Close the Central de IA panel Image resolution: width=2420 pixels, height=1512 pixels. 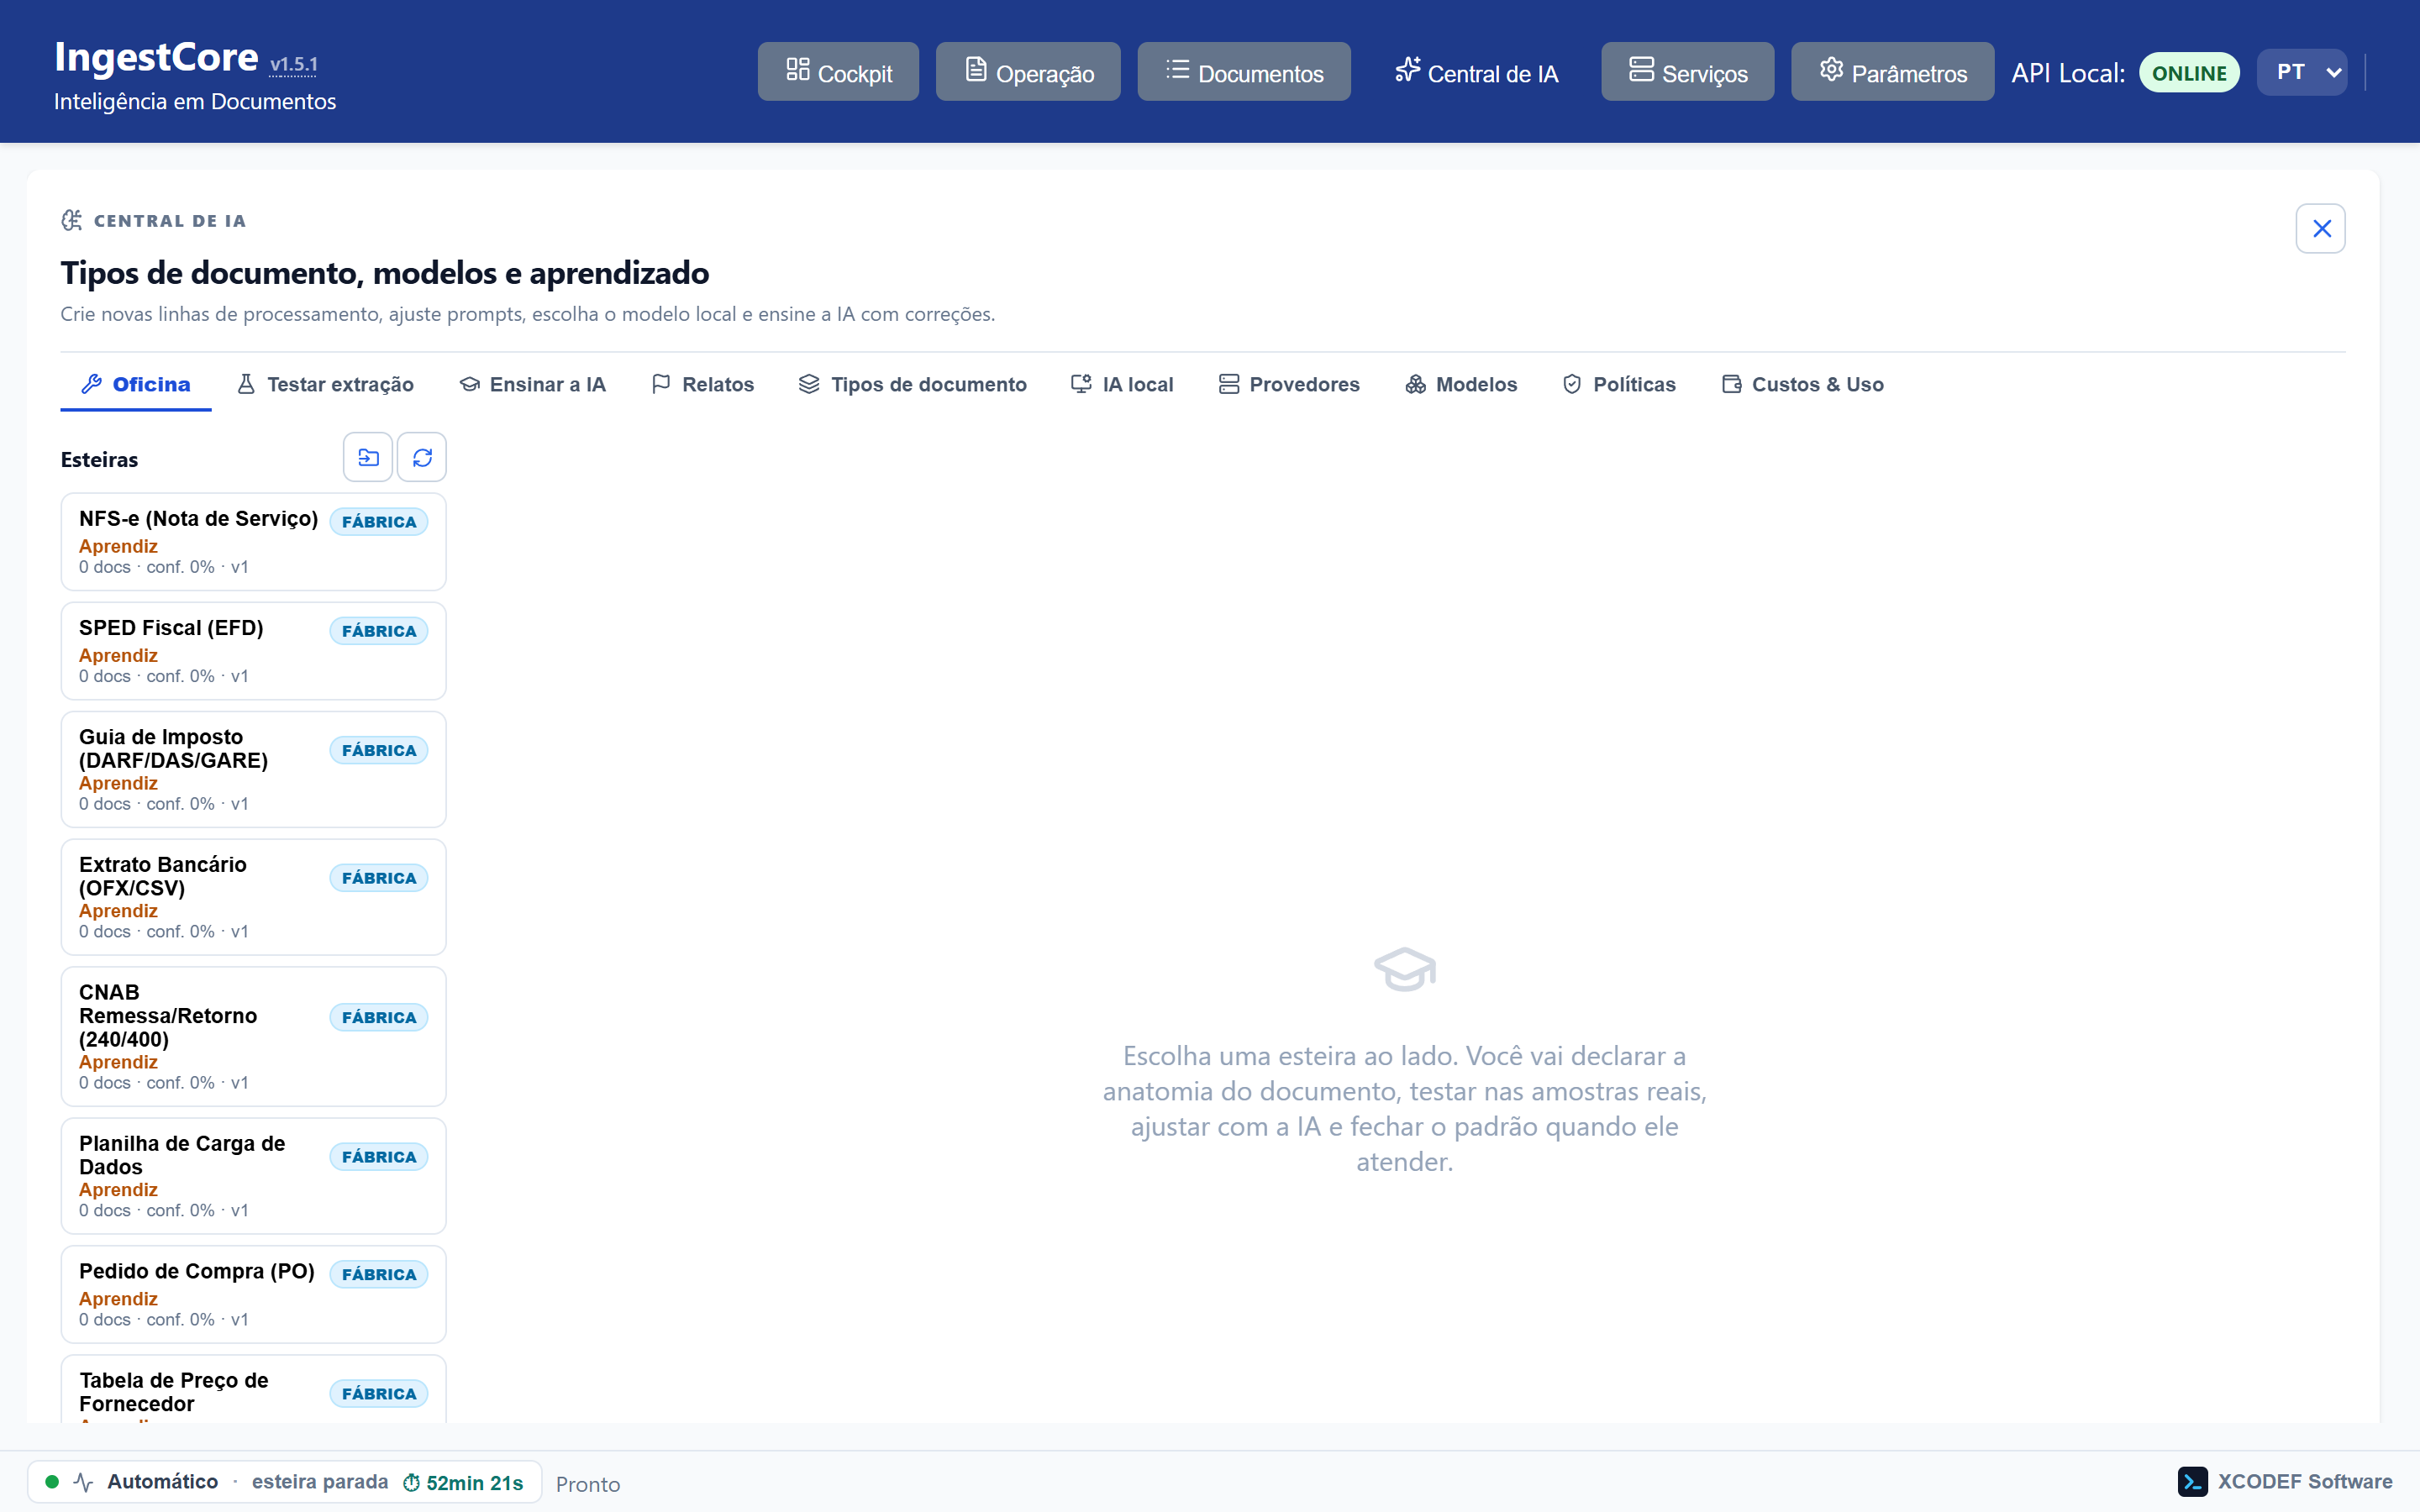[2321, 229]
